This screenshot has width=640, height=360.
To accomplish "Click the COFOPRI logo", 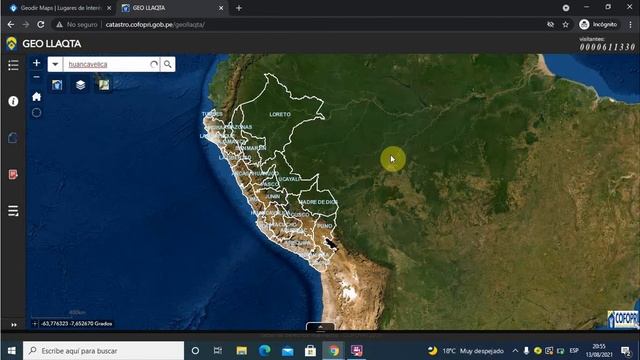I will 623,319.
